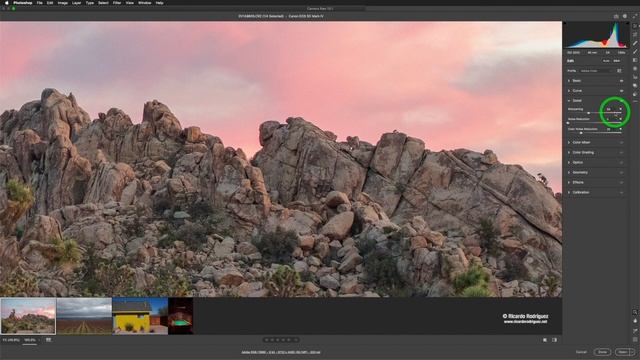Select the dark green-lit pool thumbnail

click(x=181, y=316)
